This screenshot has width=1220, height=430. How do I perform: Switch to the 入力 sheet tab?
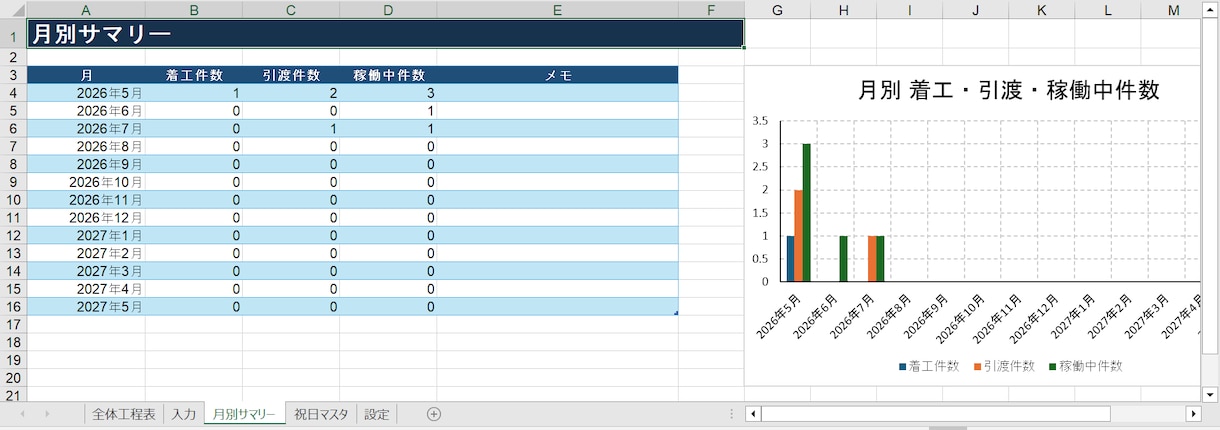click(x=183, y=414)
